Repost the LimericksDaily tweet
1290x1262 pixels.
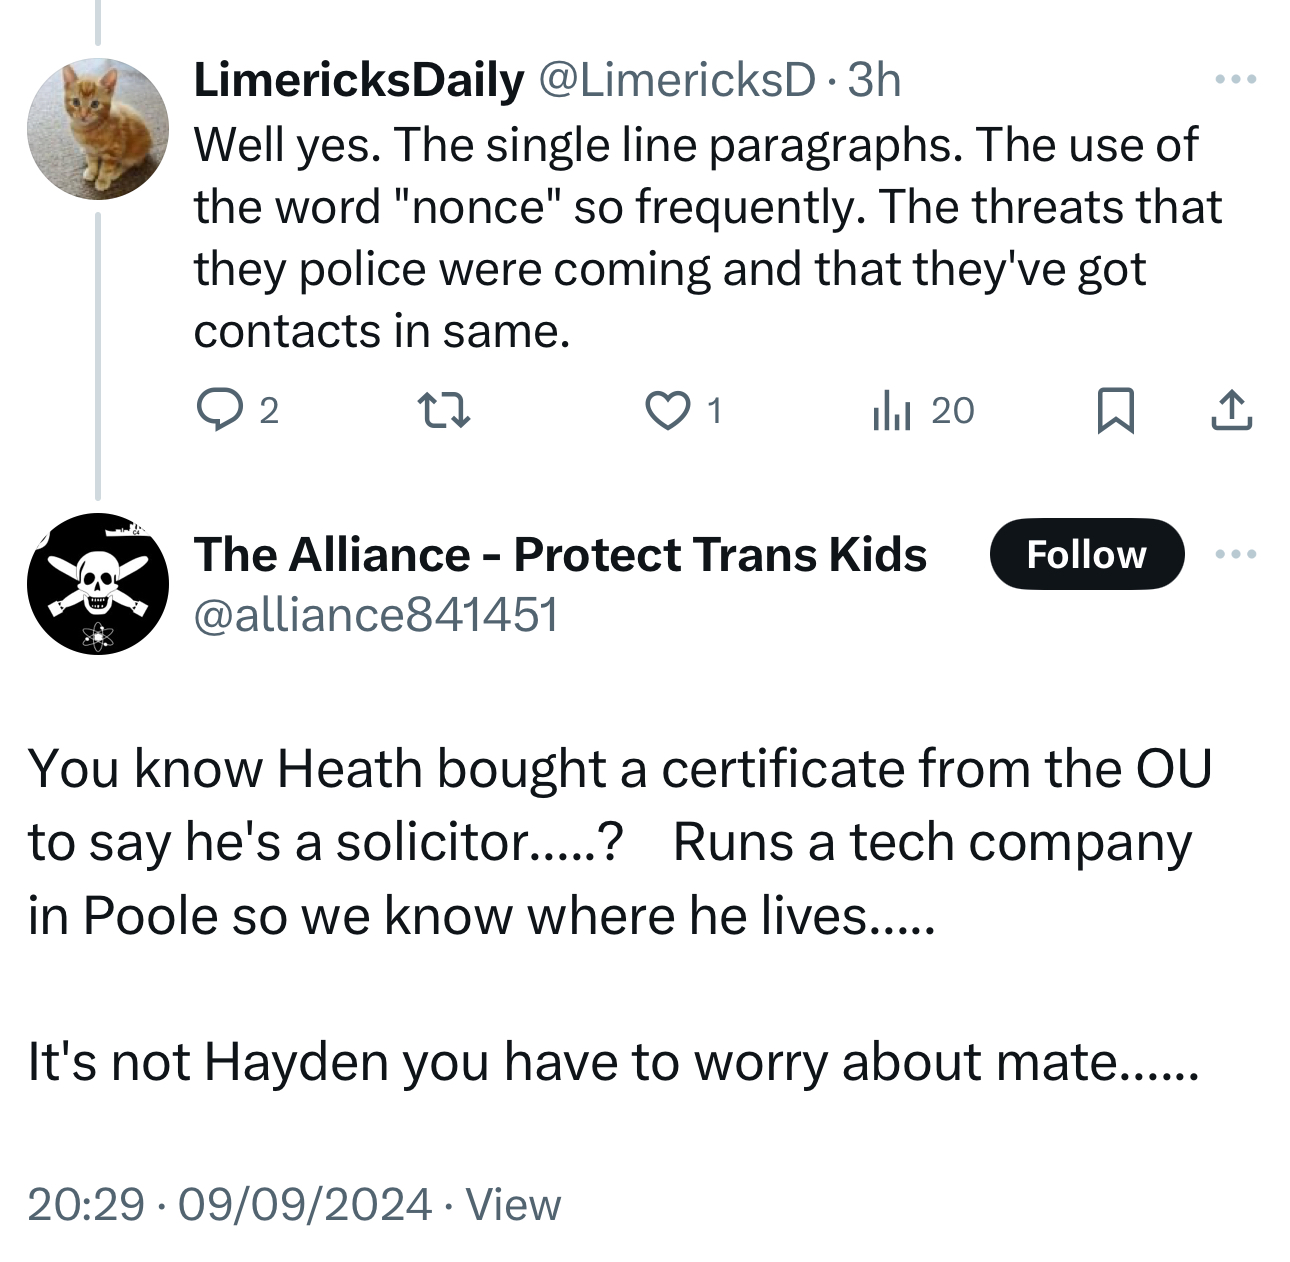tap(442, 411)
